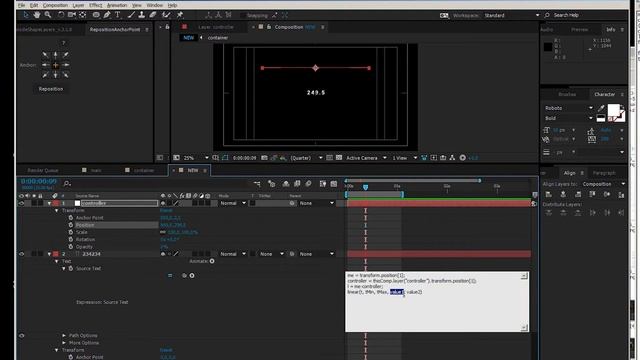Click the Reposition button
Viewport: 640px width, 360px height.
click(51, 89)
